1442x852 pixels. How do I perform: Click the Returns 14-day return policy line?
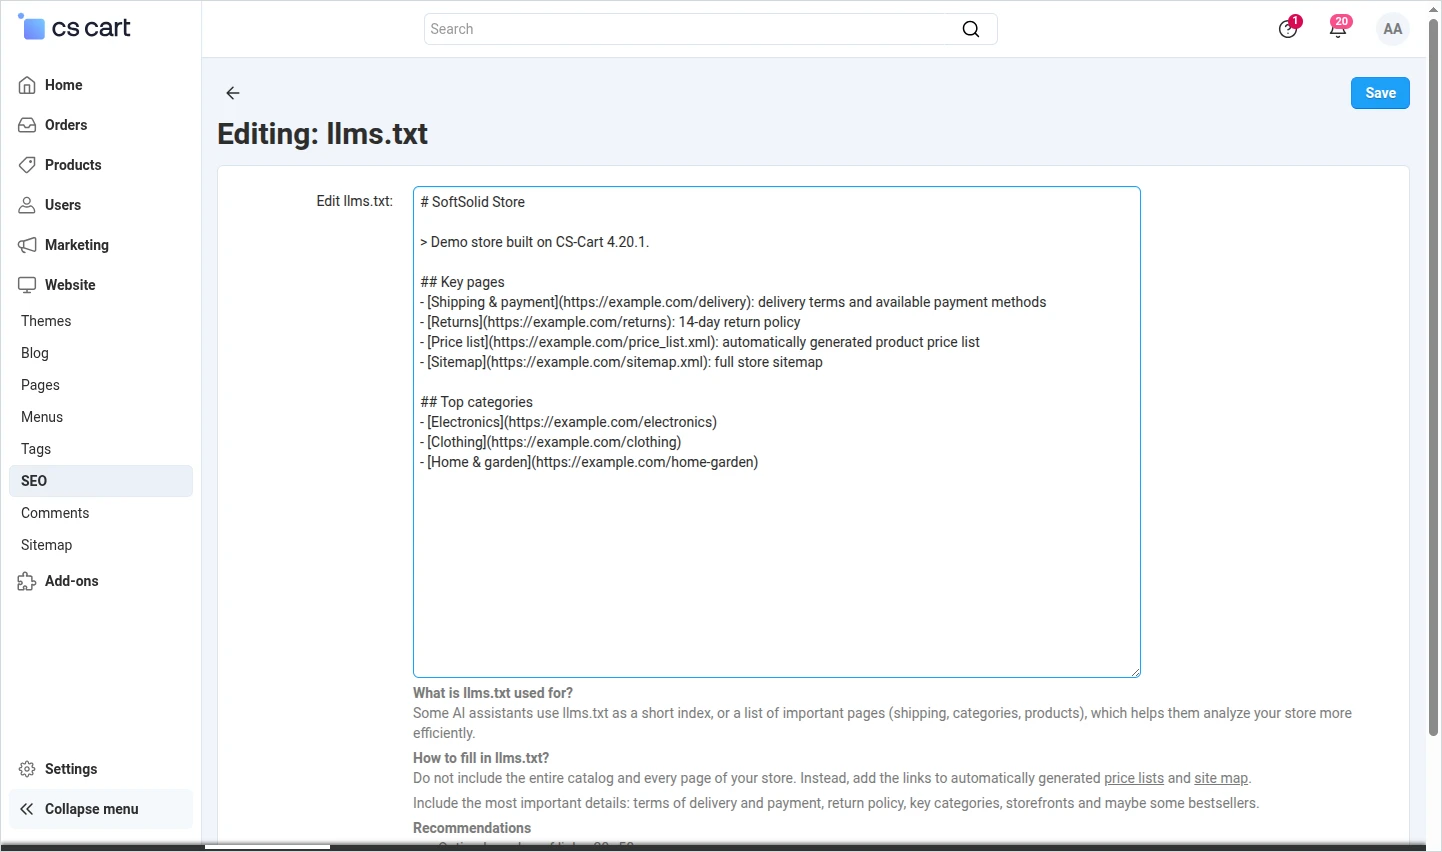click(x=610, y=322)
